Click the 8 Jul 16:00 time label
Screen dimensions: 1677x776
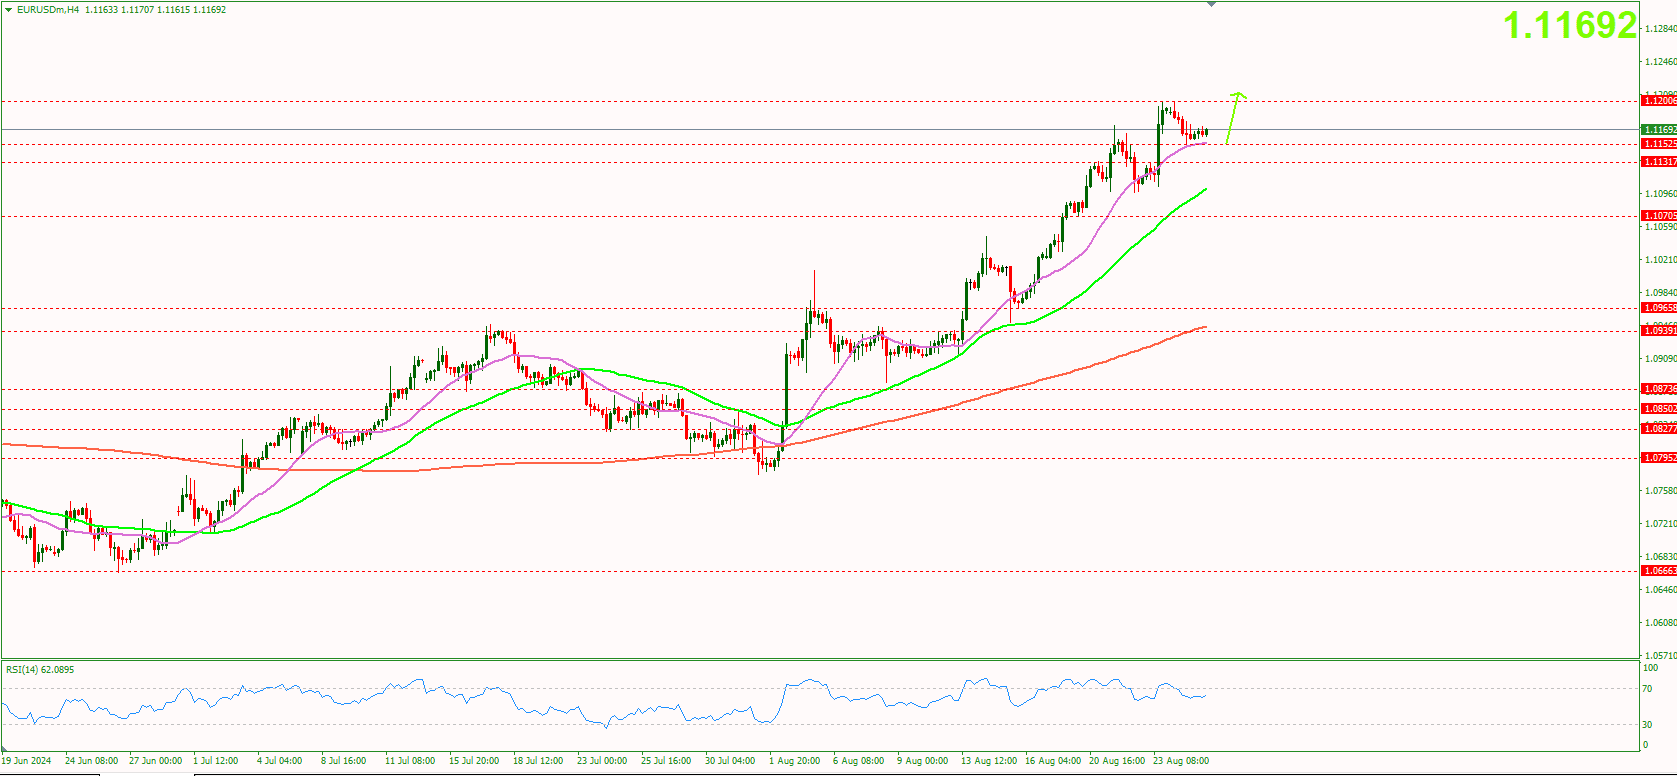point(343,761)
